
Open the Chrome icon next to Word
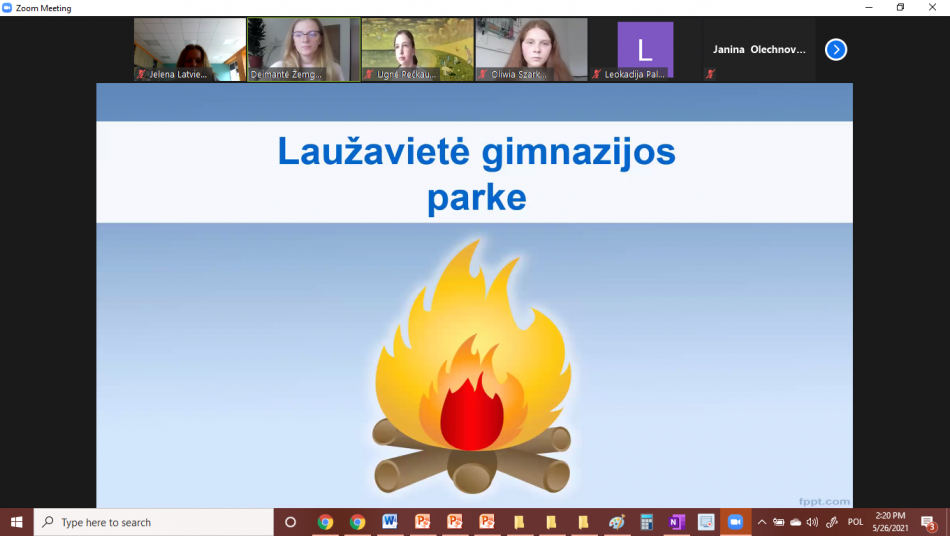pos(357,522)
